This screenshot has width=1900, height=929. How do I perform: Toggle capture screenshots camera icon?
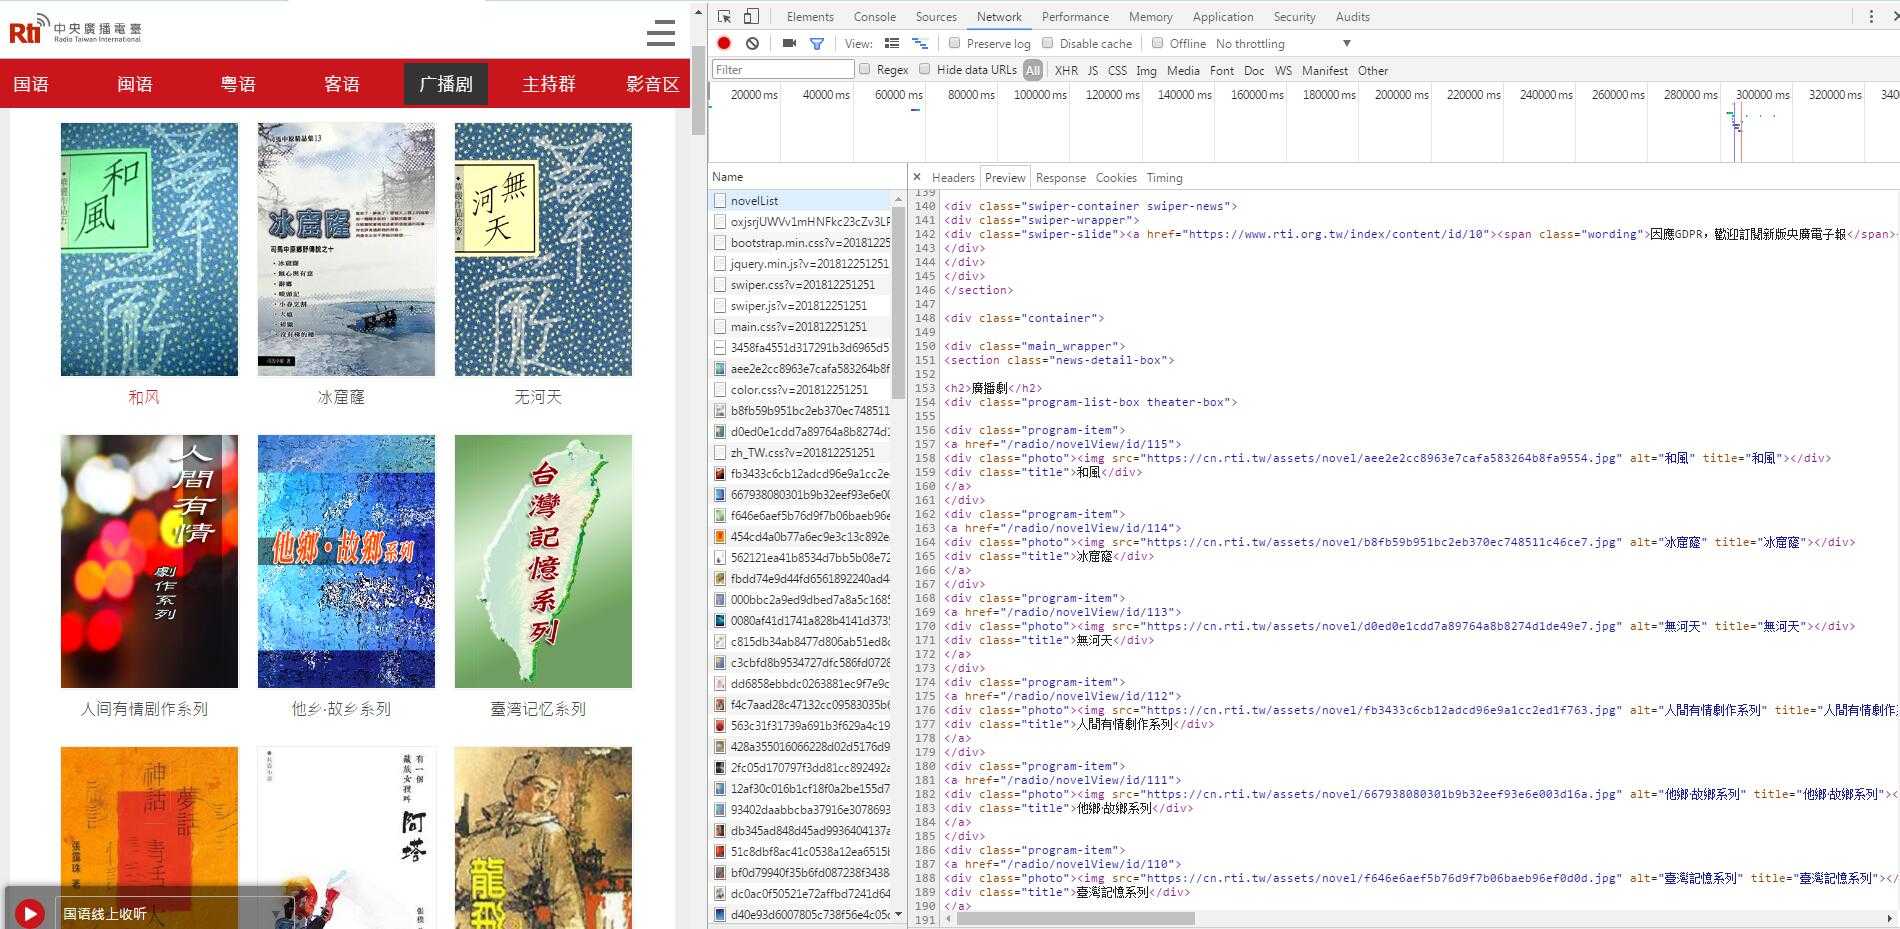click(789, 43)
